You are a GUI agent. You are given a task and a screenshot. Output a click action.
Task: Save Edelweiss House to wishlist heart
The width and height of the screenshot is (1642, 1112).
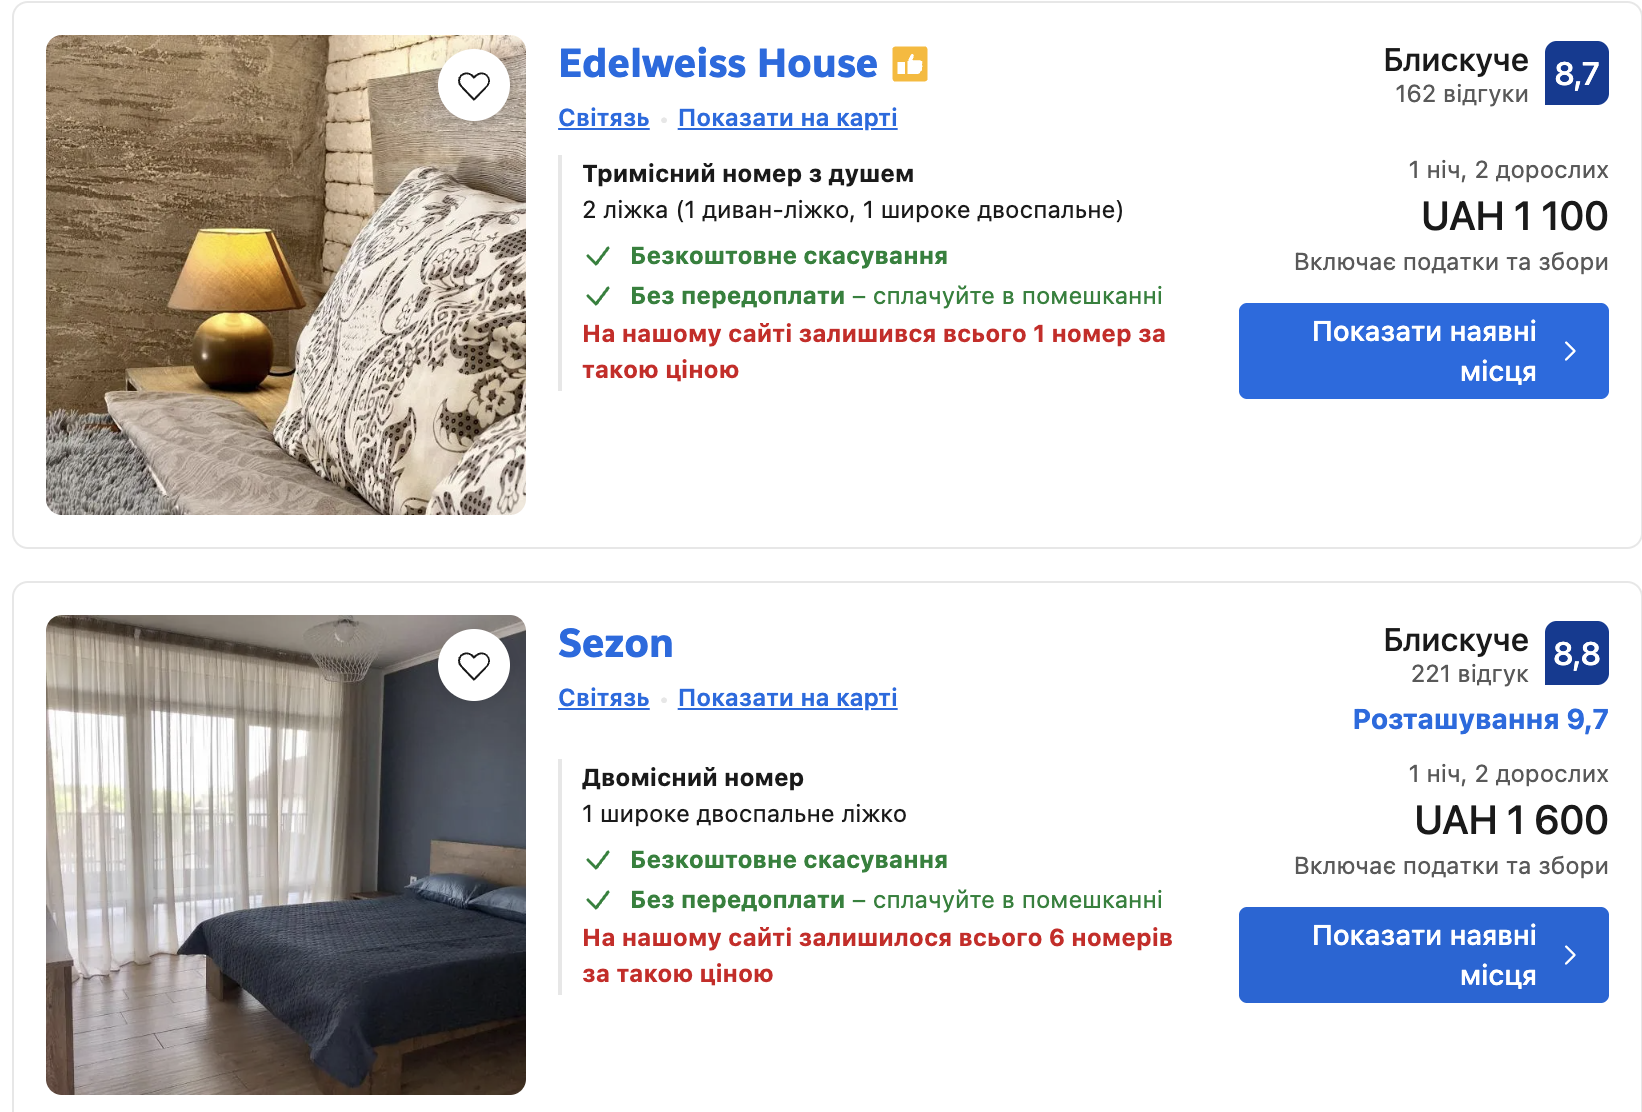pyautogui.click(x=474, y=86)
